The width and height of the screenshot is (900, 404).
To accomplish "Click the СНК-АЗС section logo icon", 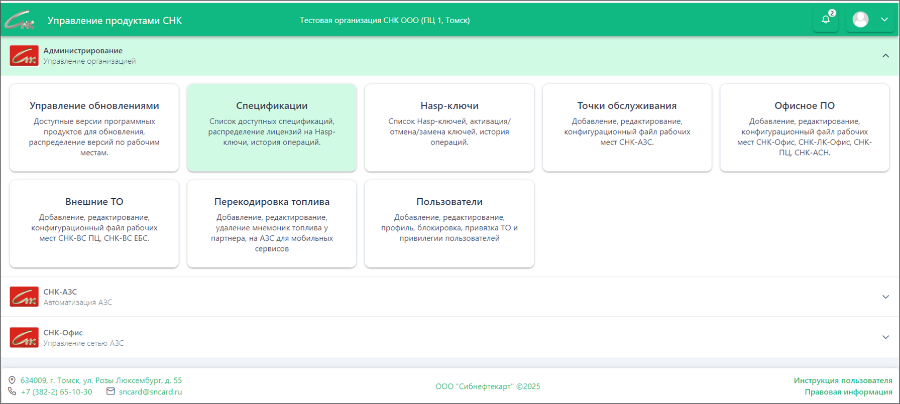I will 23,296.
